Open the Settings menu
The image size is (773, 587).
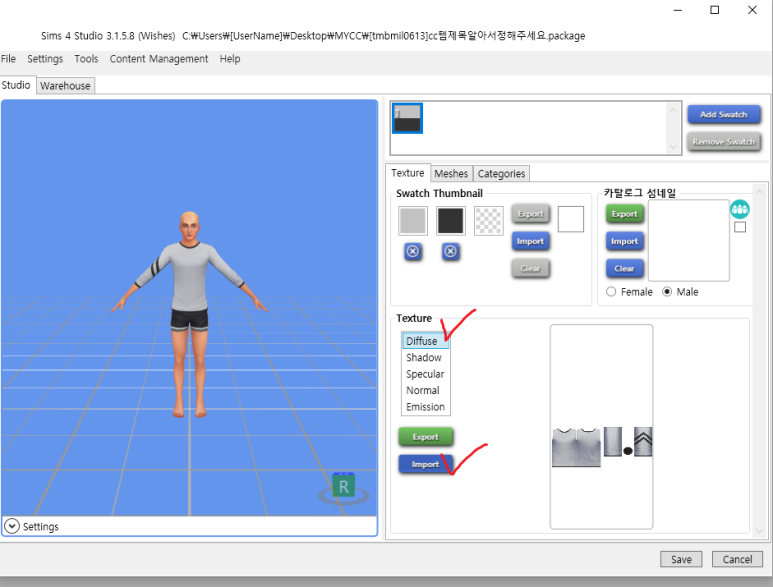coord(45,59)
